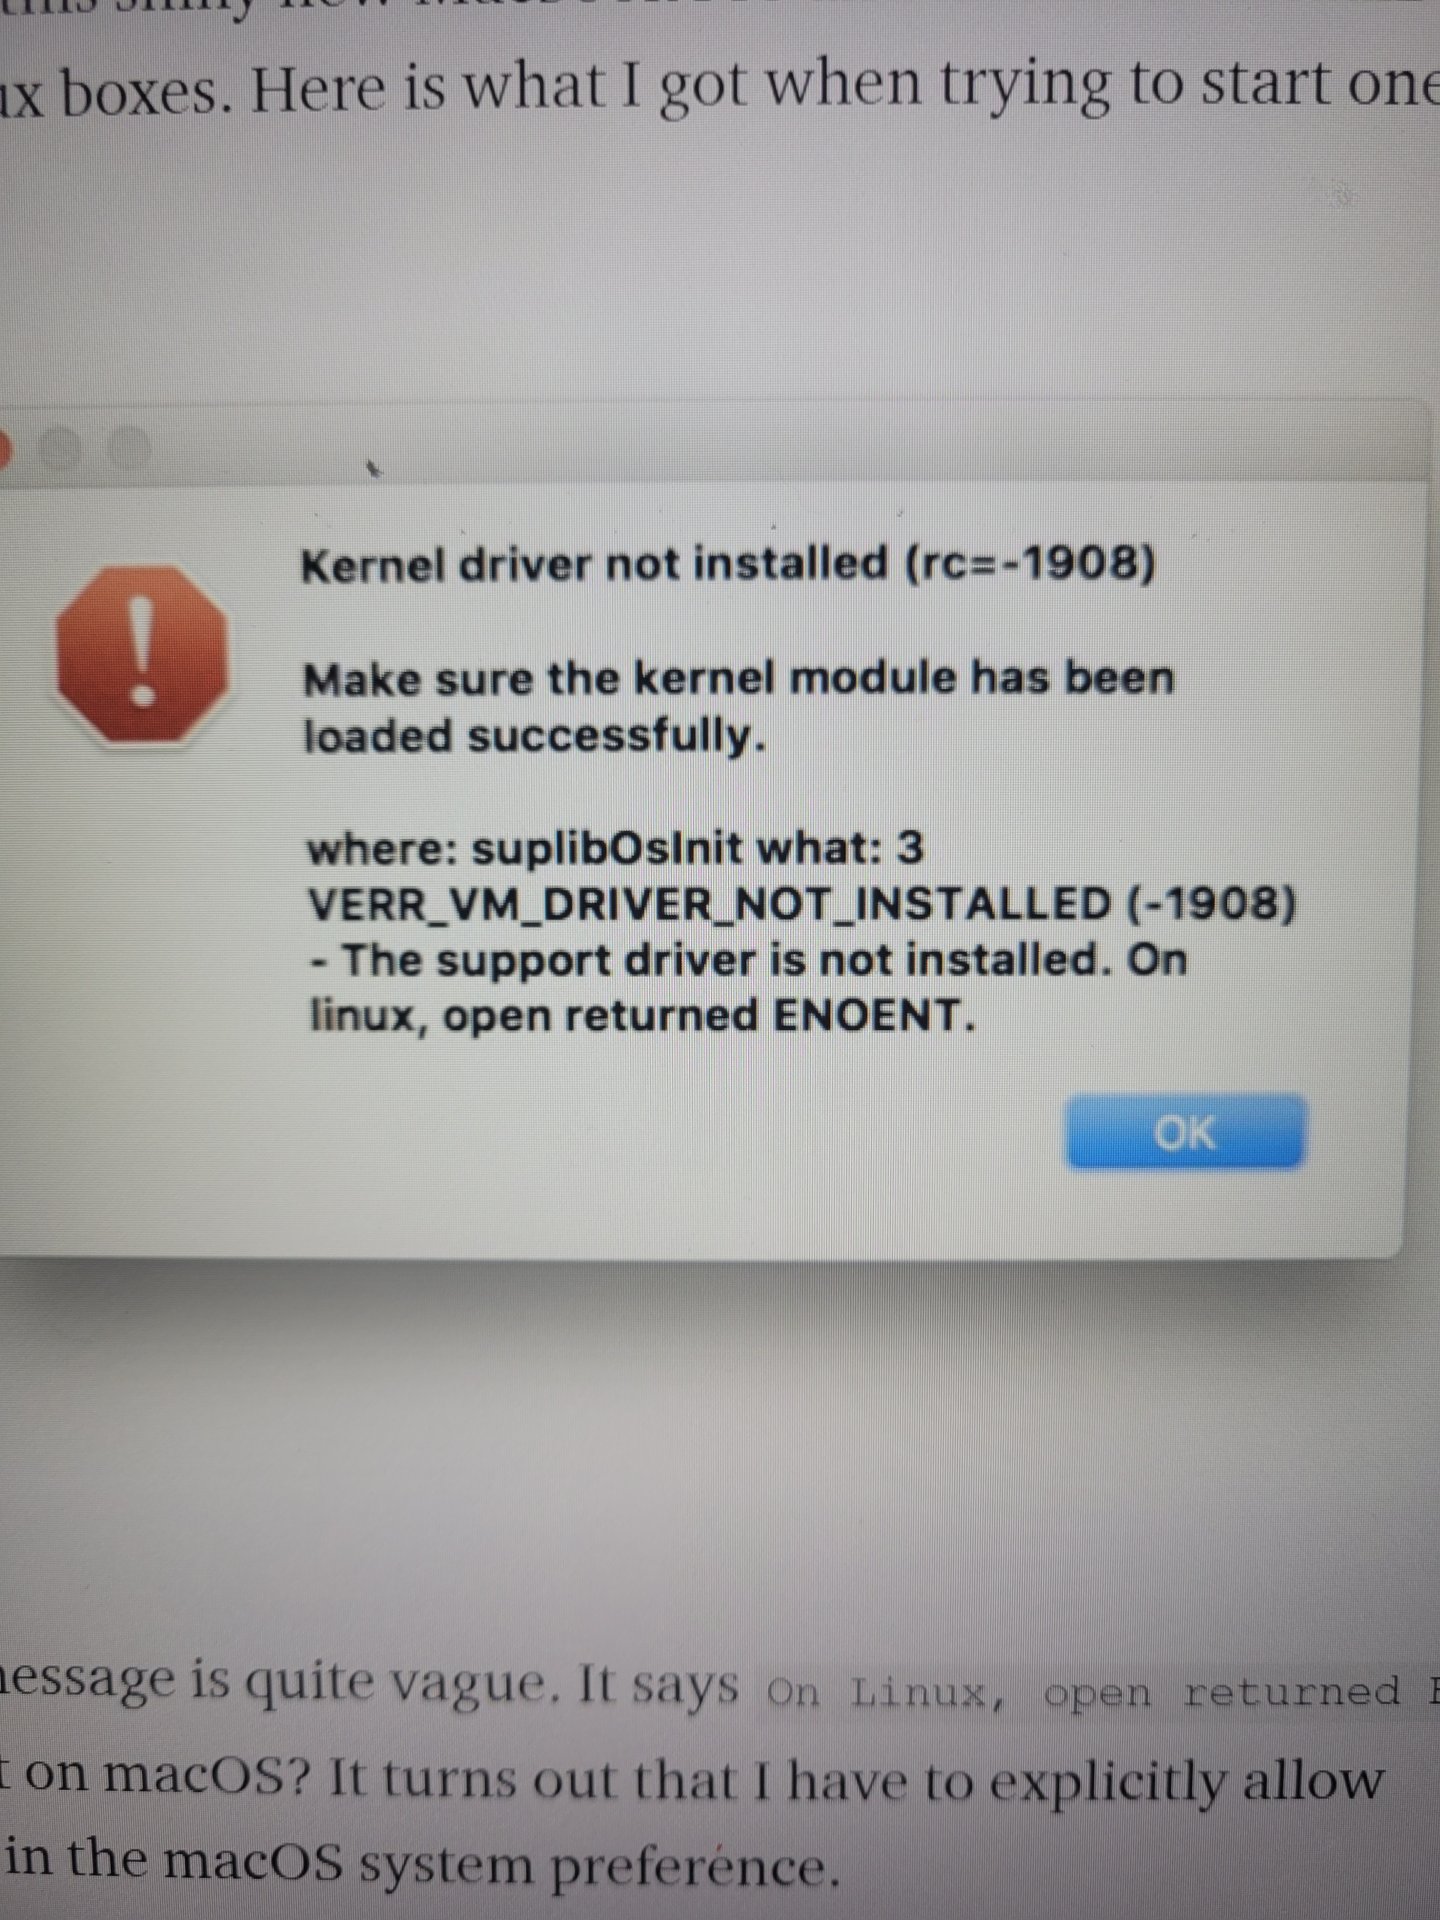Click 'The support driver is not installed' text
Screen dimensions: 1440x1920
(728, 960)
